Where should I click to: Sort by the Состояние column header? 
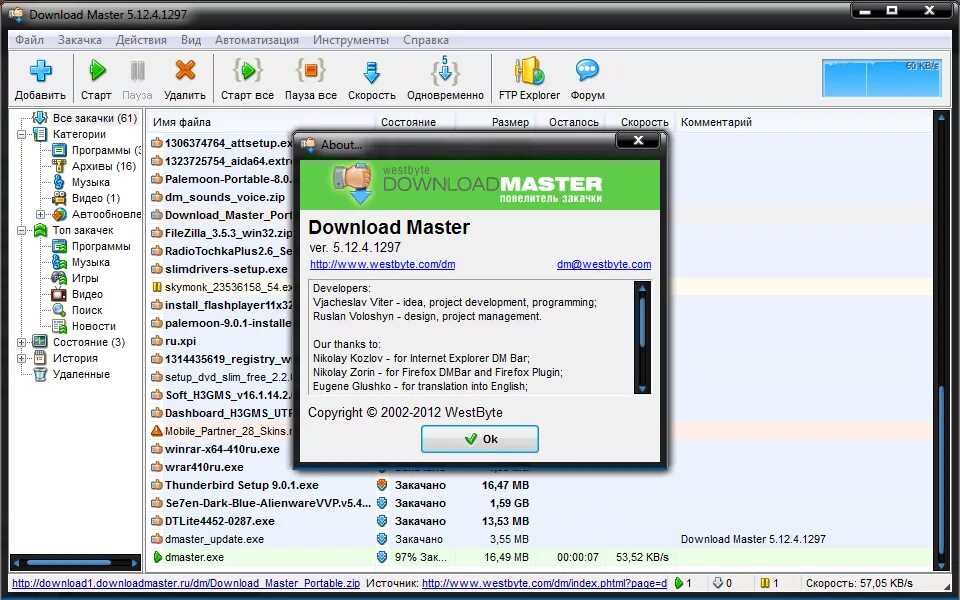point(414,122)
